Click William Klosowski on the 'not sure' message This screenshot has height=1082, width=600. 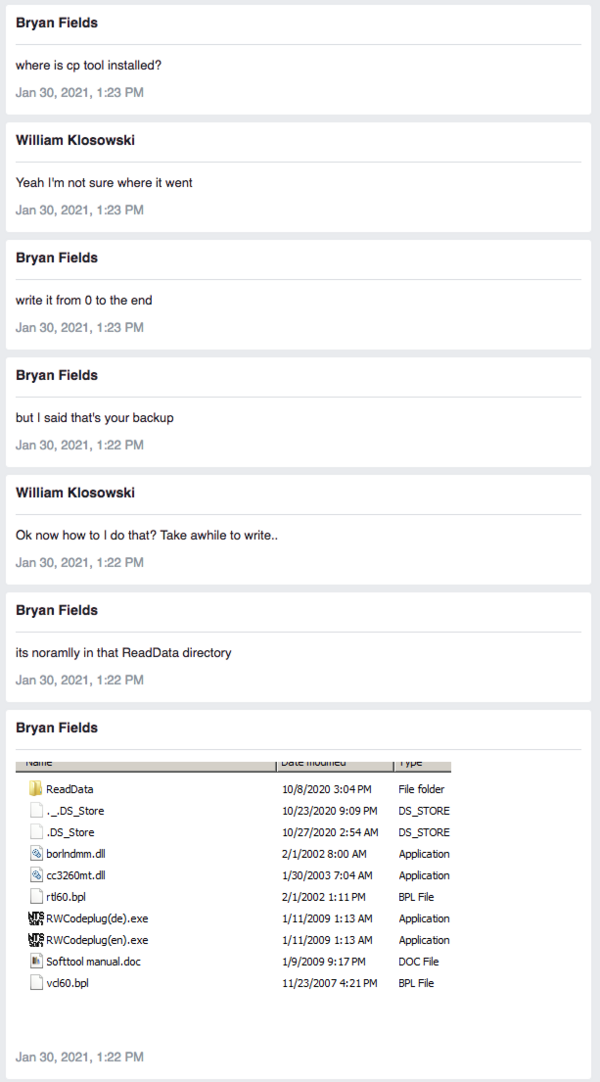[75, 140]
